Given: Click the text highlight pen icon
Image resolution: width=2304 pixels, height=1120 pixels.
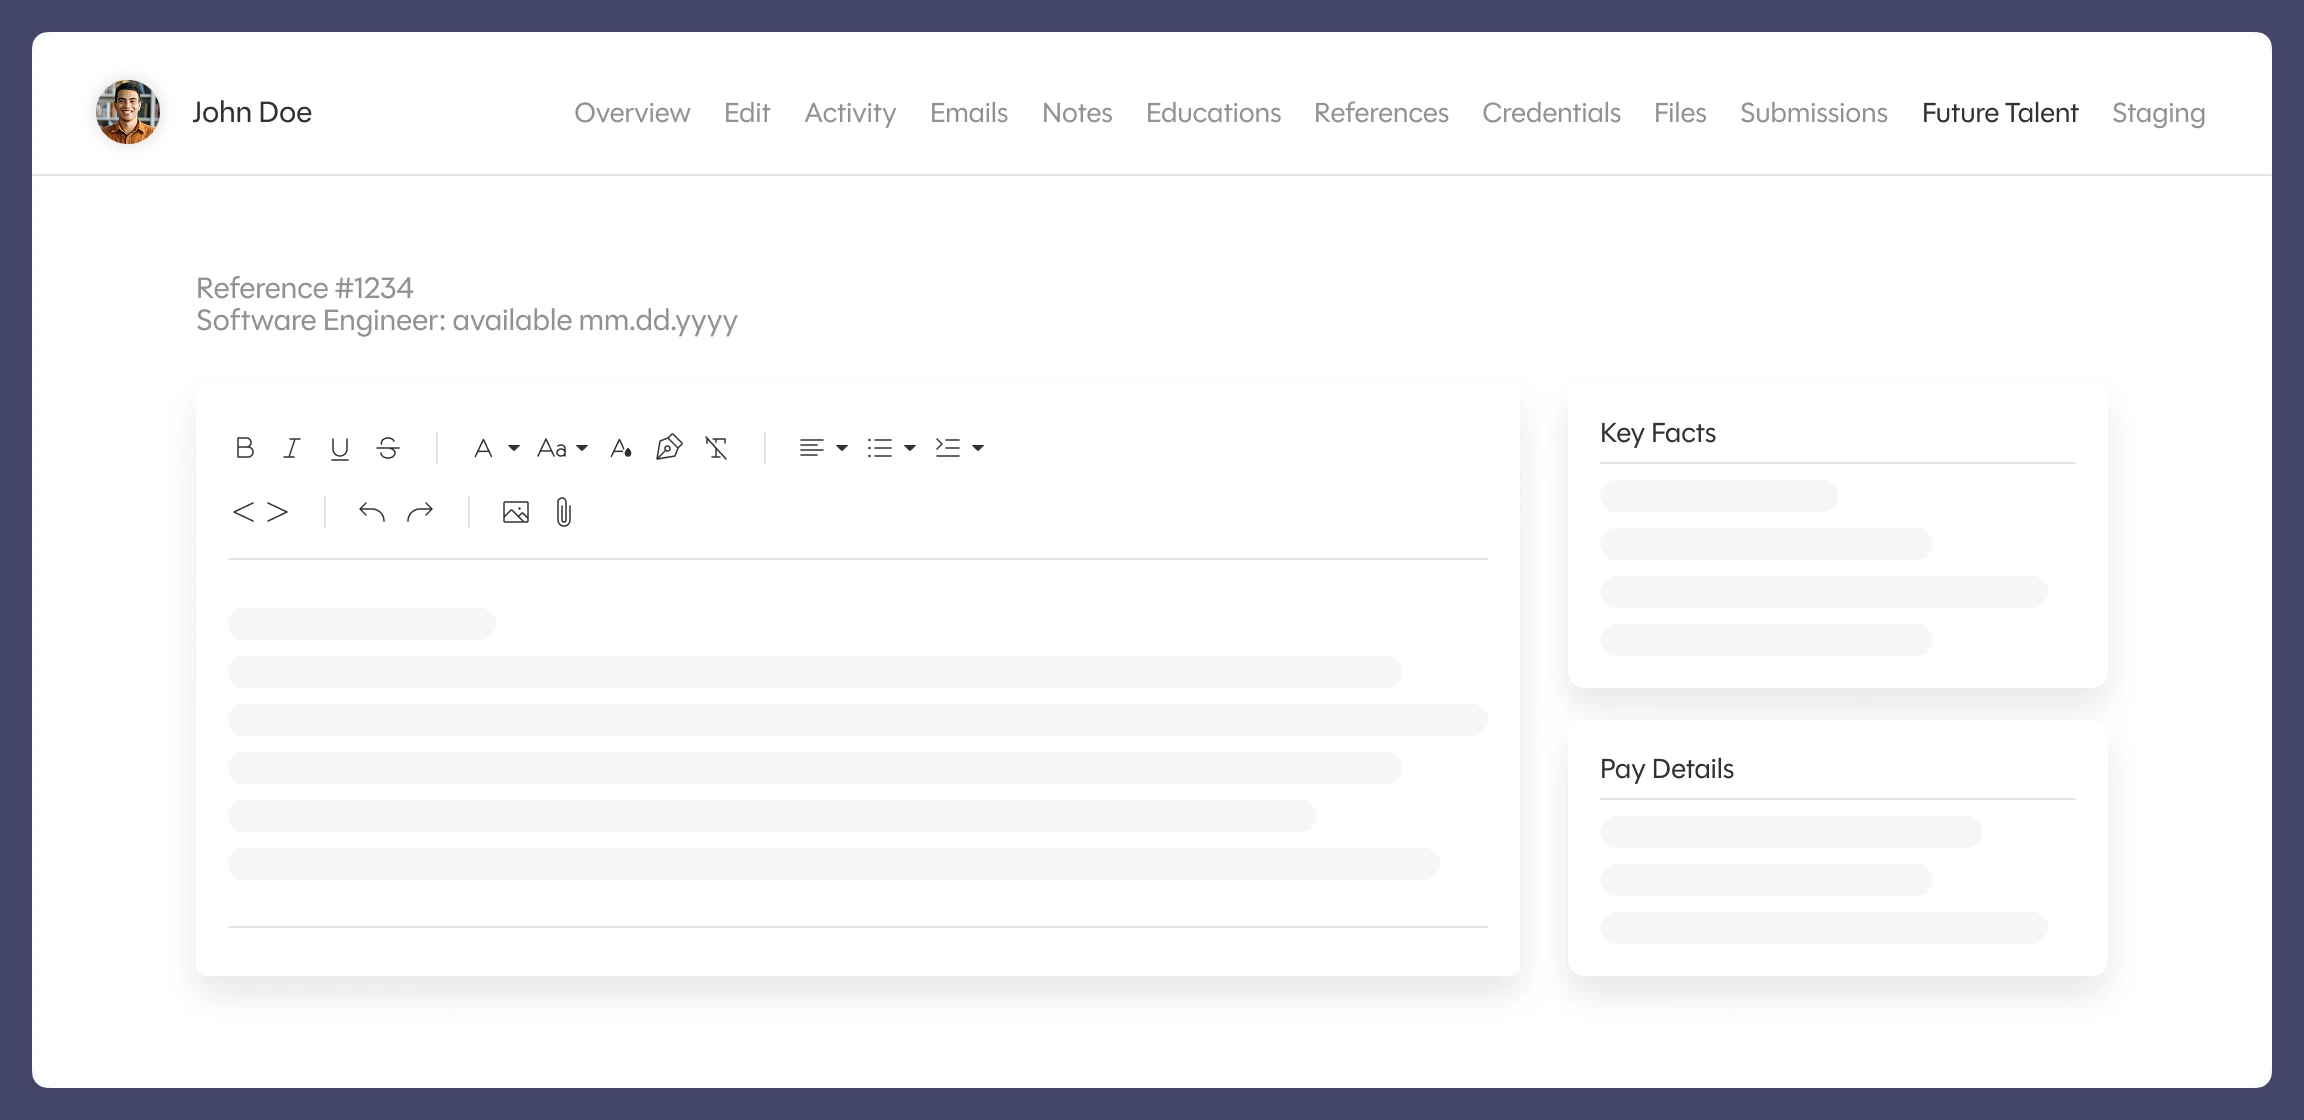Looking at the screenshot, I should [x=668, y=447].
